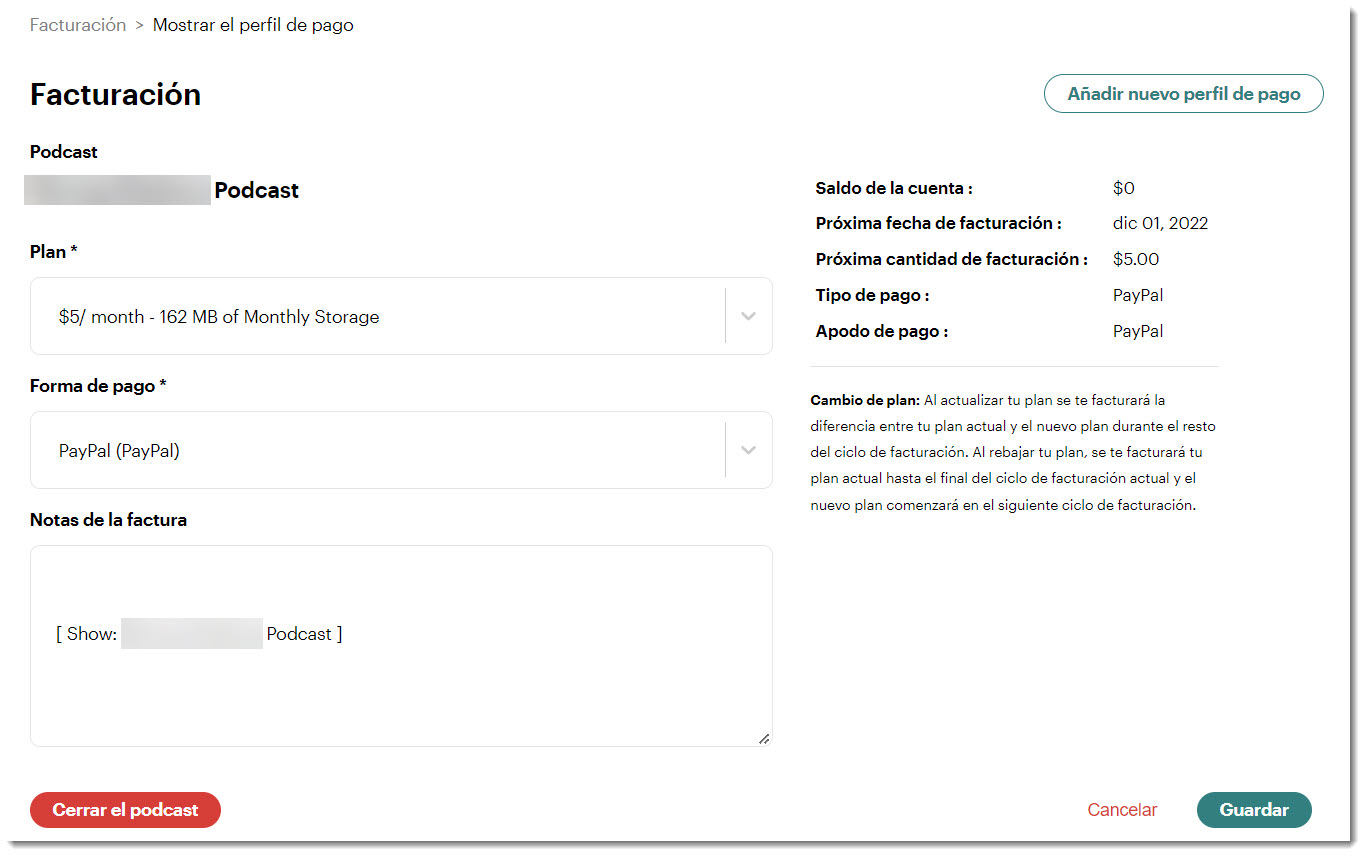Viewport: 1365px width, 856px height.
Task: Click the red 'Cerrar el podcast' button
Action: [x=125, y=810]
